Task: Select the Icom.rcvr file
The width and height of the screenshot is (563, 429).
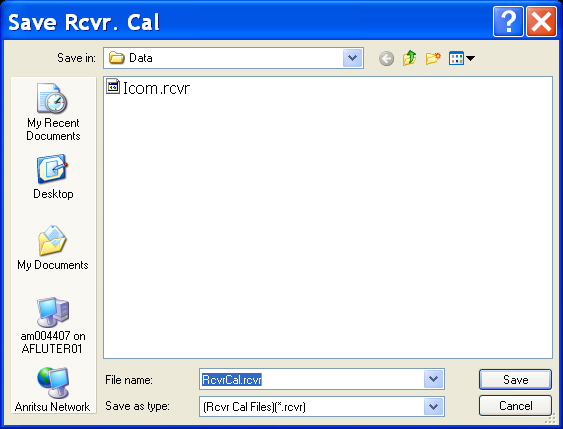Action: tap(148, 88)
